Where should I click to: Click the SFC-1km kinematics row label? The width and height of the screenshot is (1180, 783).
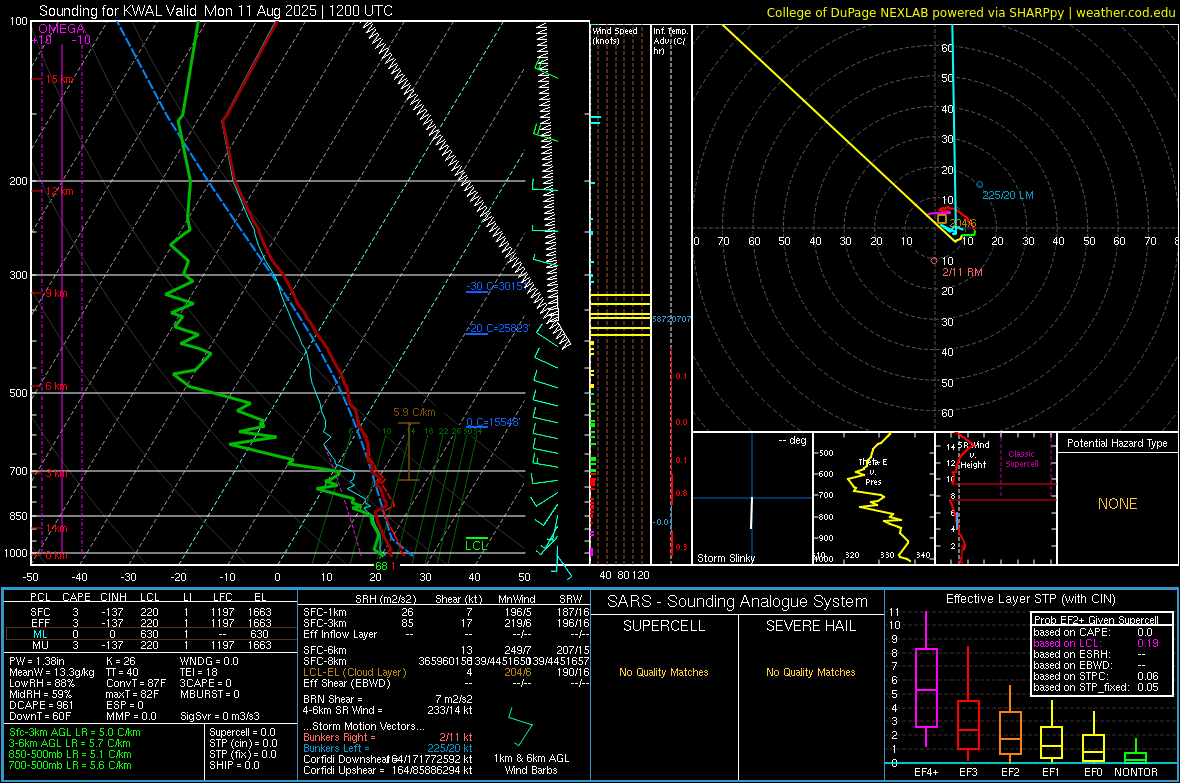pos(325,612)
